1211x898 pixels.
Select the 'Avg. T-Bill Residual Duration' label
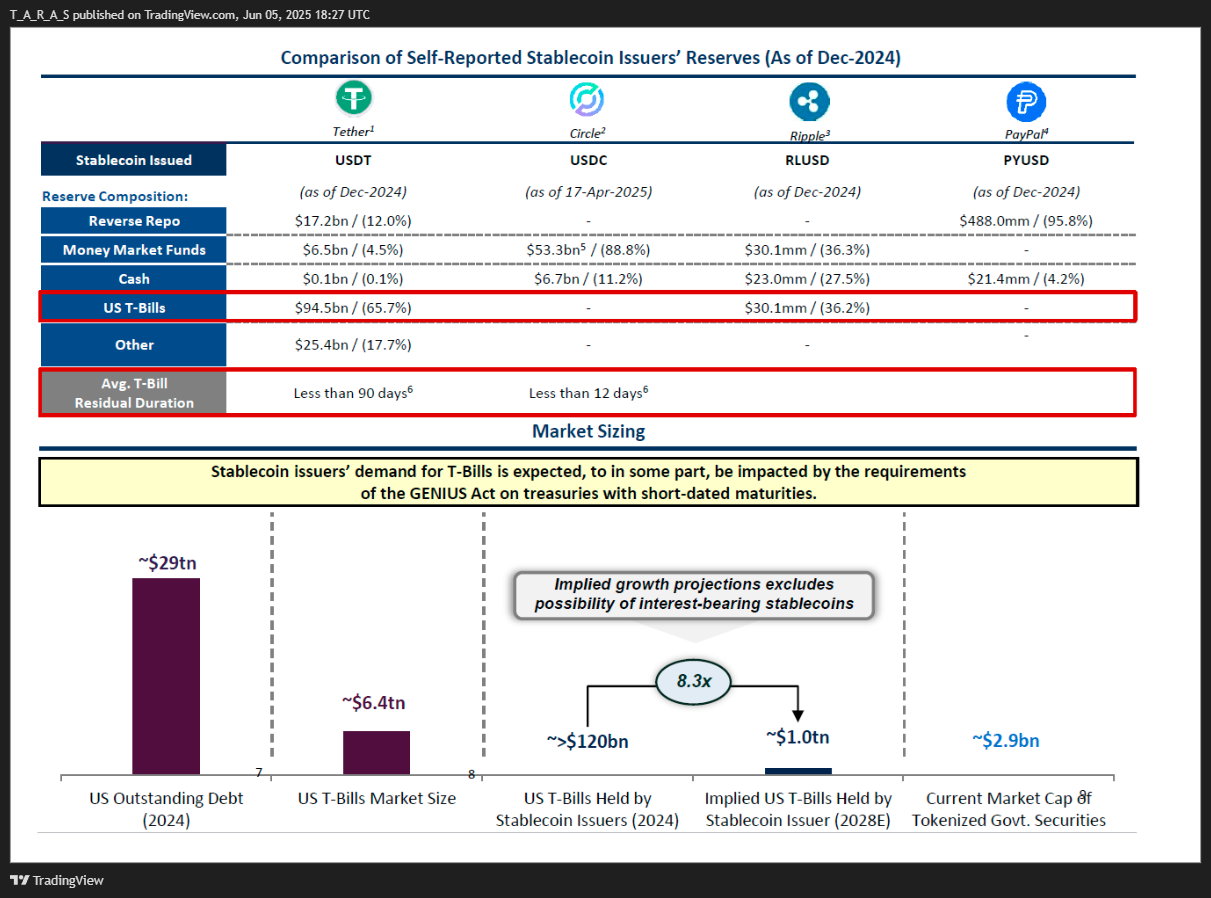134,392
